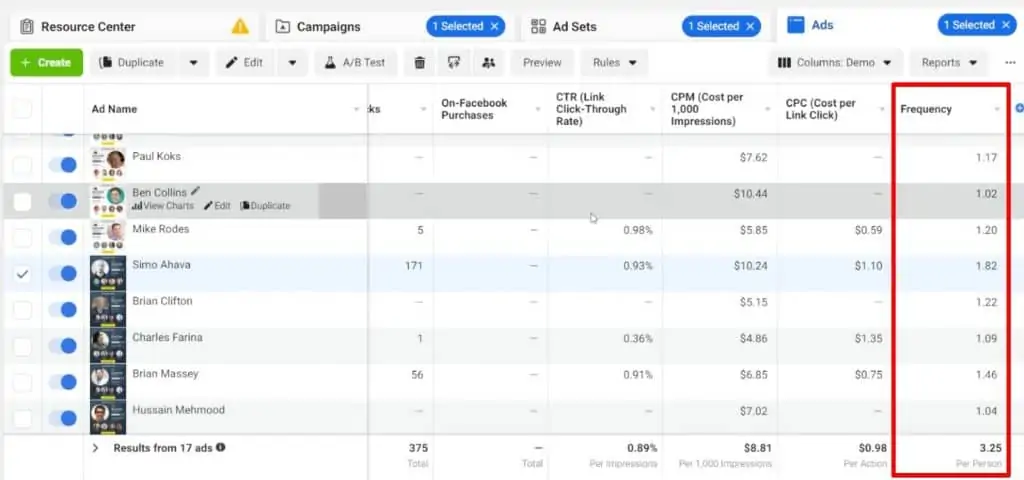The image size is (1024, 480).
Task: Click the green Create button
Action: pyautogui.click(x=46, y=62)
